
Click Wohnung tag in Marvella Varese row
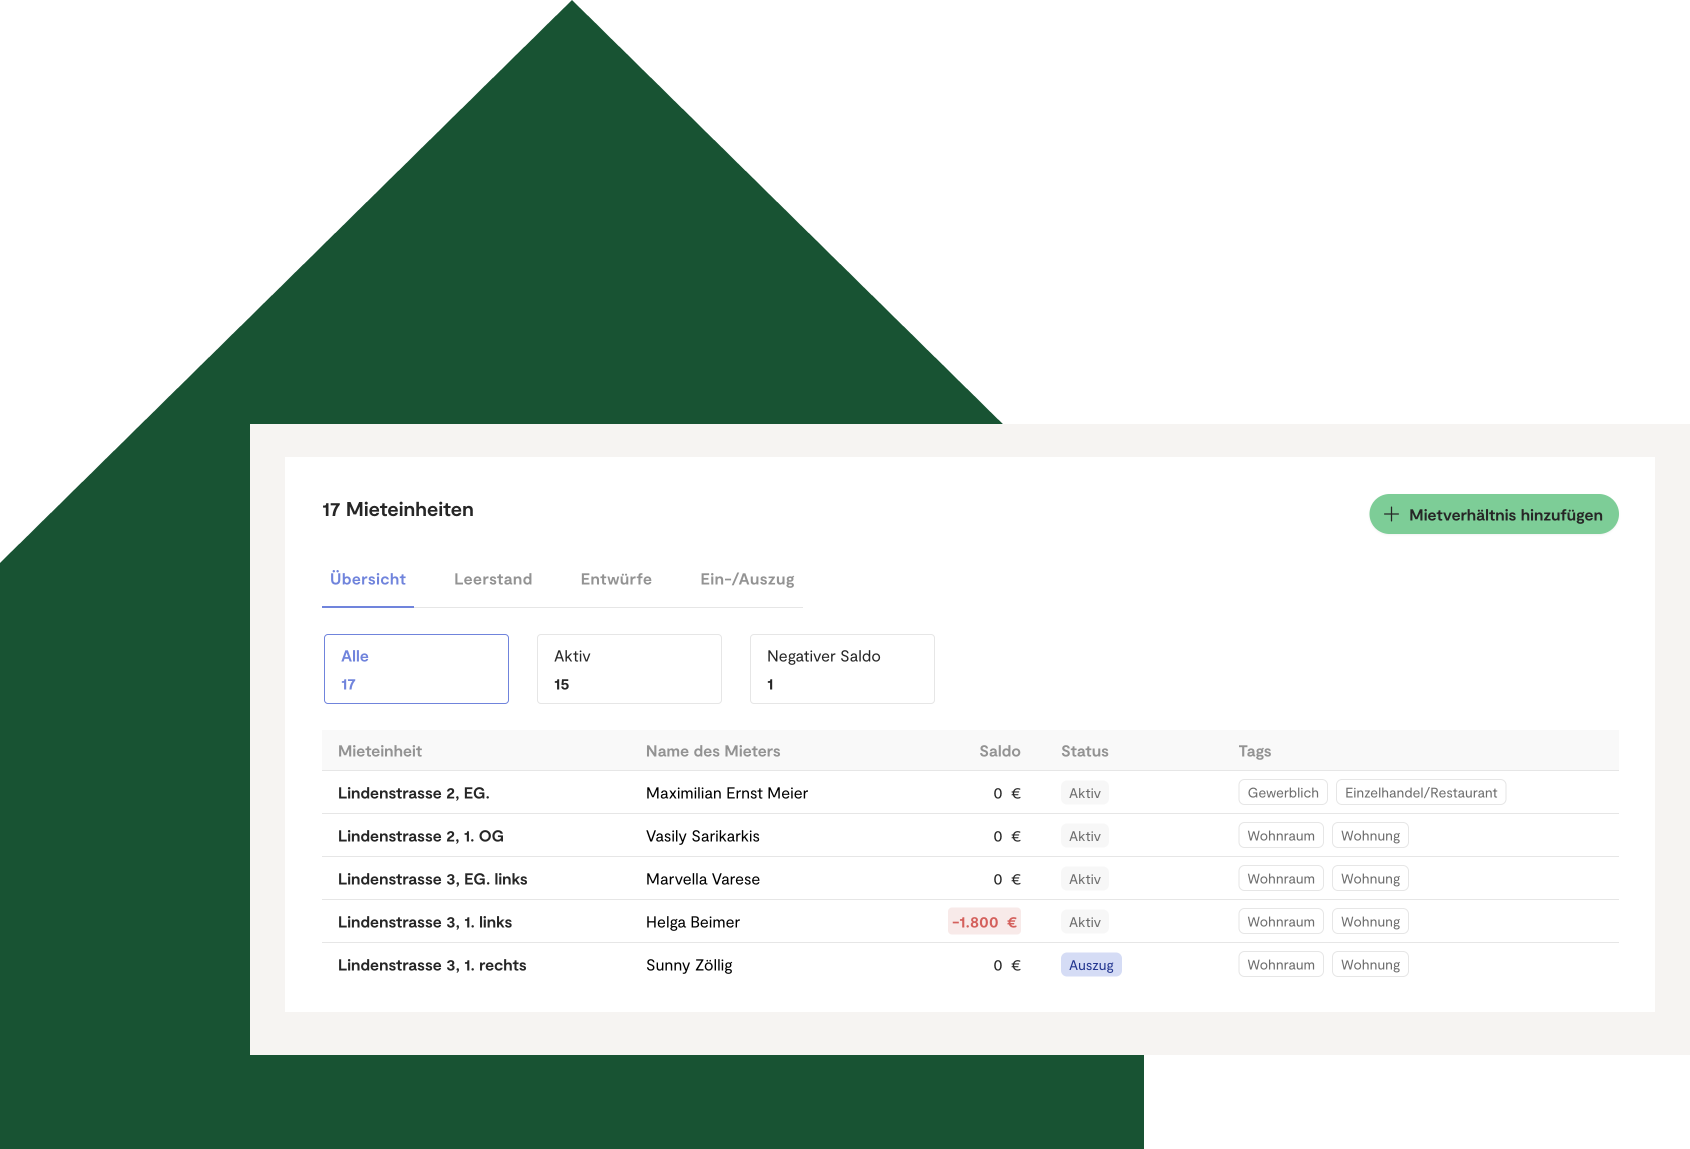(1370, 879)
